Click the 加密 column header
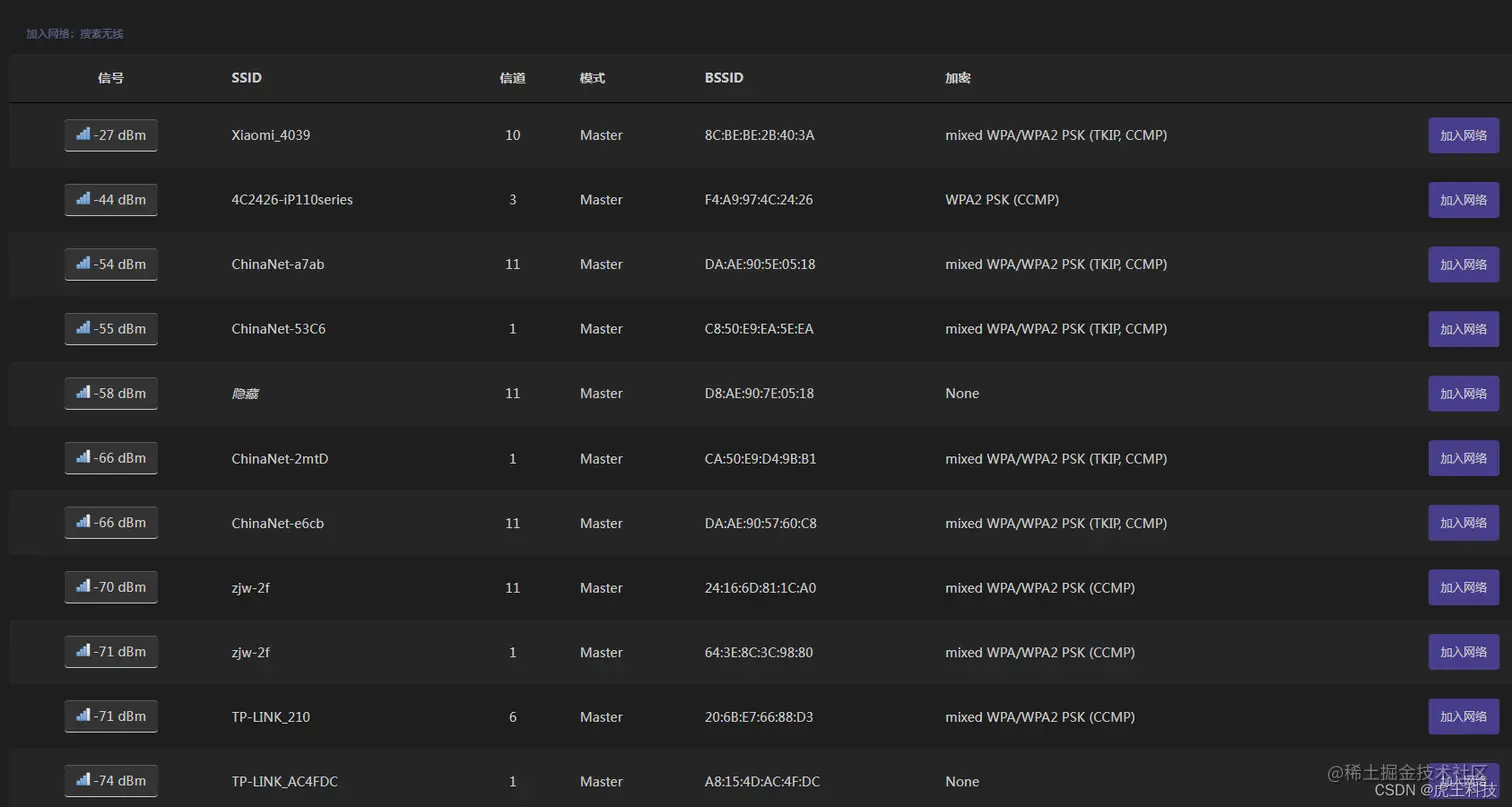 958,78
